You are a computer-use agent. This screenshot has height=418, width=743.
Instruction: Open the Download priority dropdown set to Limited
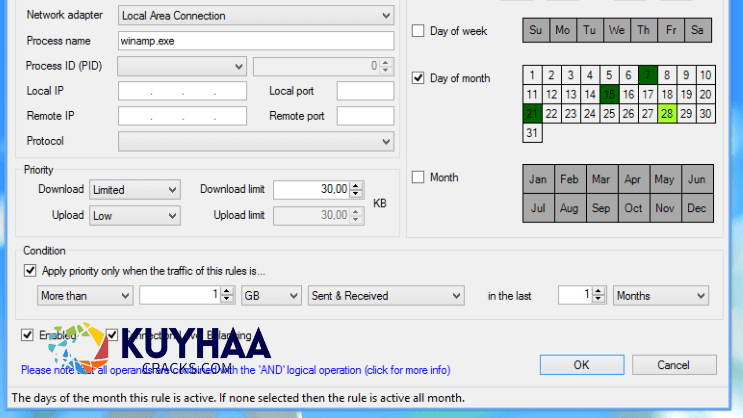click(x=134, y=189)
